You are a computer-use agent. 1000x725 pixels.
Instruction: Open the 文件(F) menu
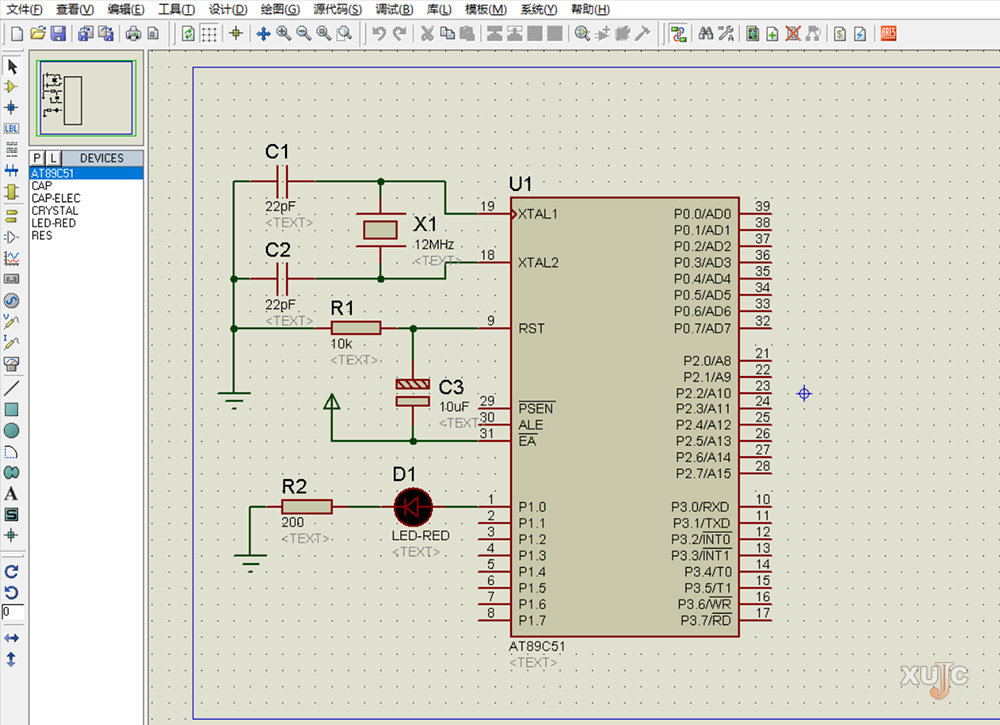click(24, 9)
